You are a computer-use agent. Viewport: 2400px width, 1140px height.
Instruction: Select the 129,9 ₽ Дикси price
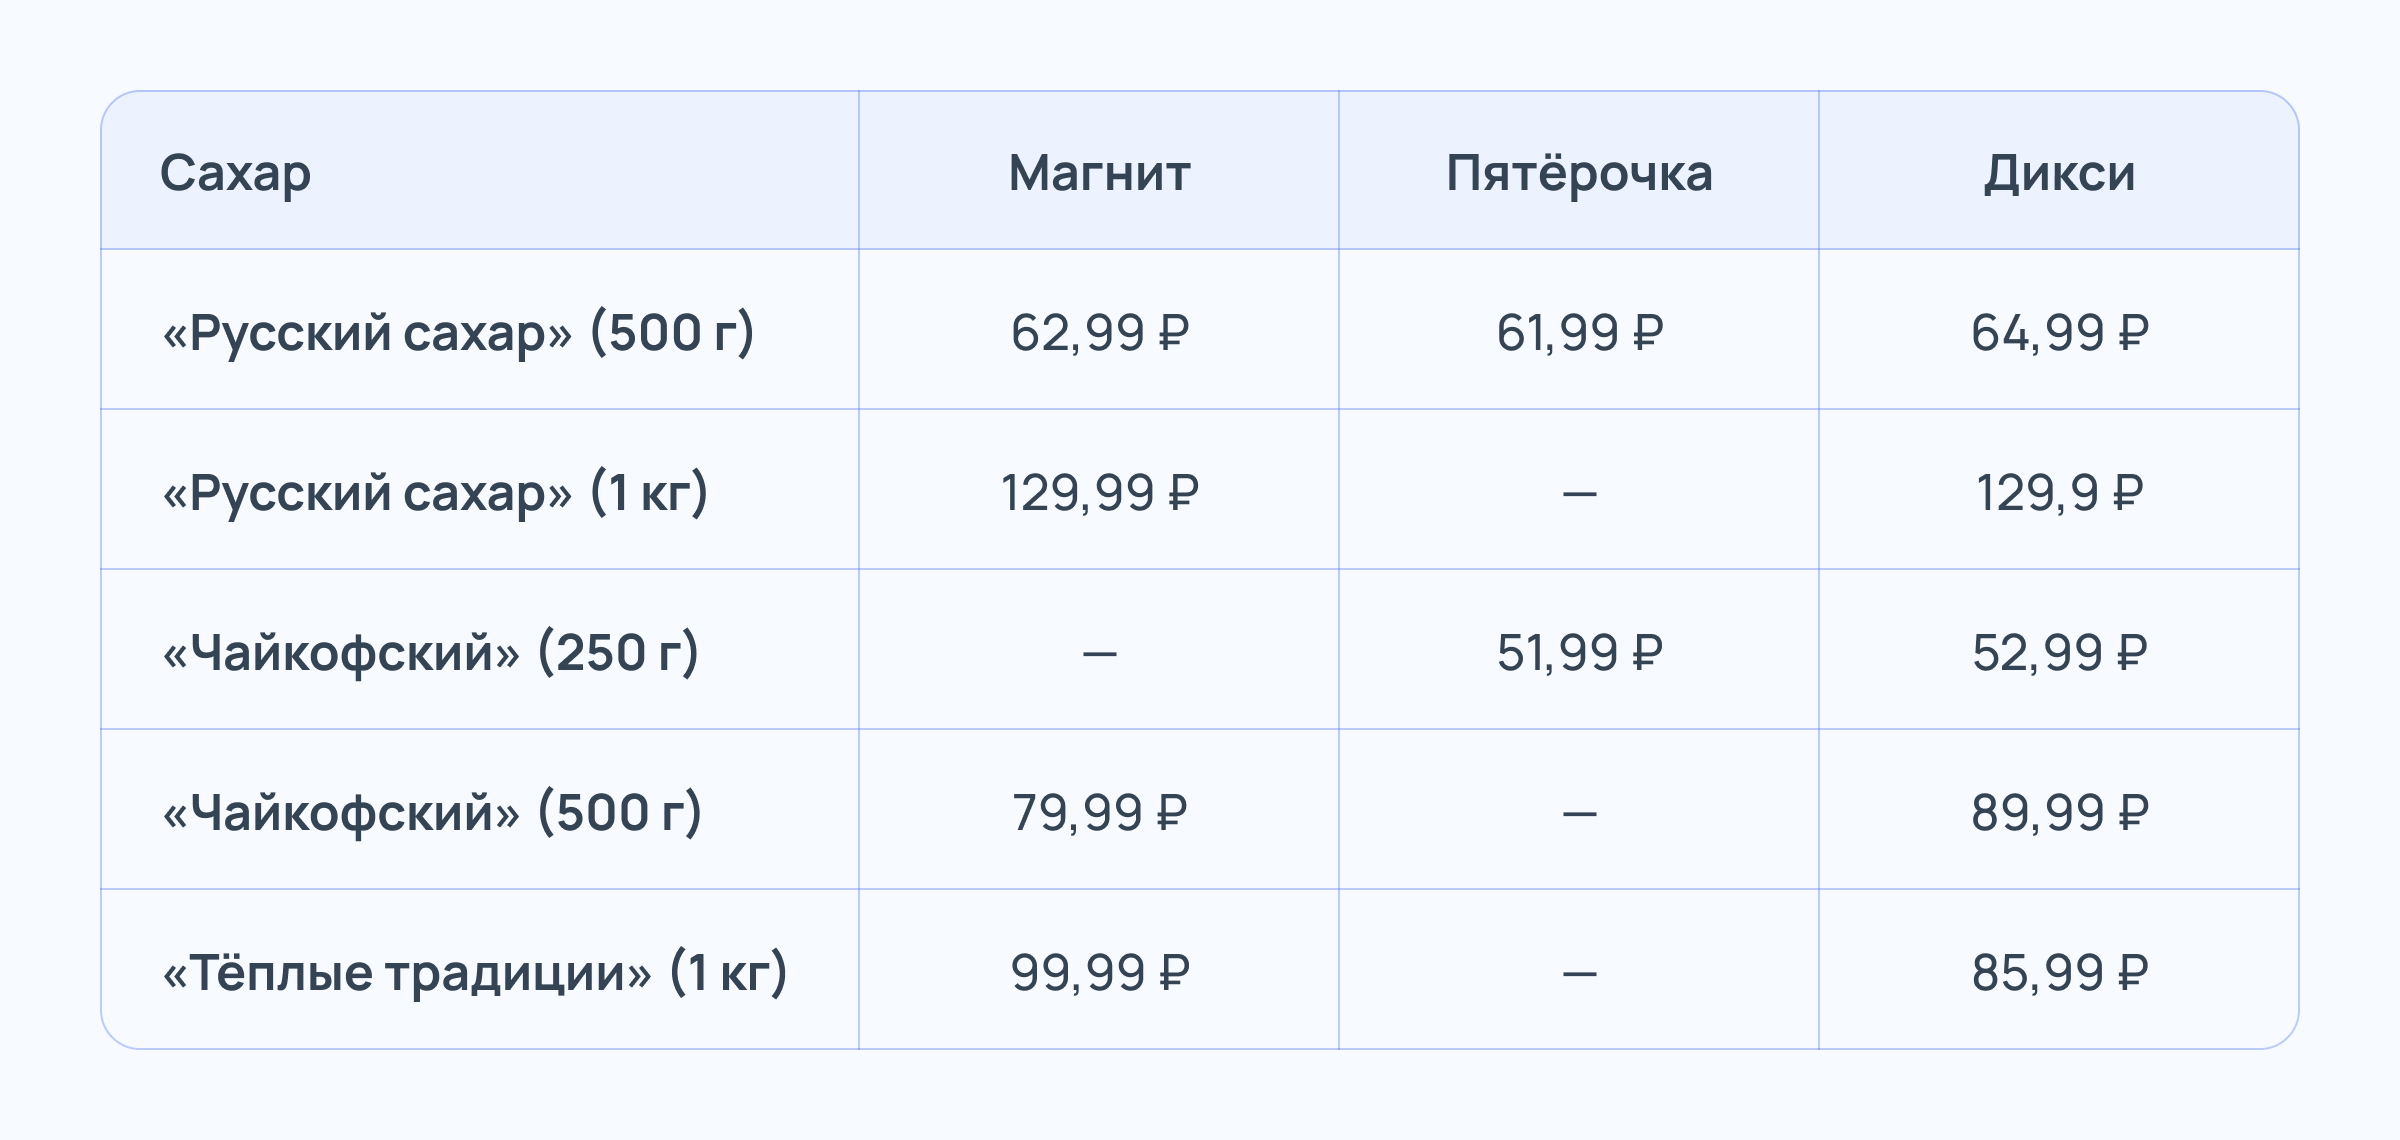[2059, 492]
